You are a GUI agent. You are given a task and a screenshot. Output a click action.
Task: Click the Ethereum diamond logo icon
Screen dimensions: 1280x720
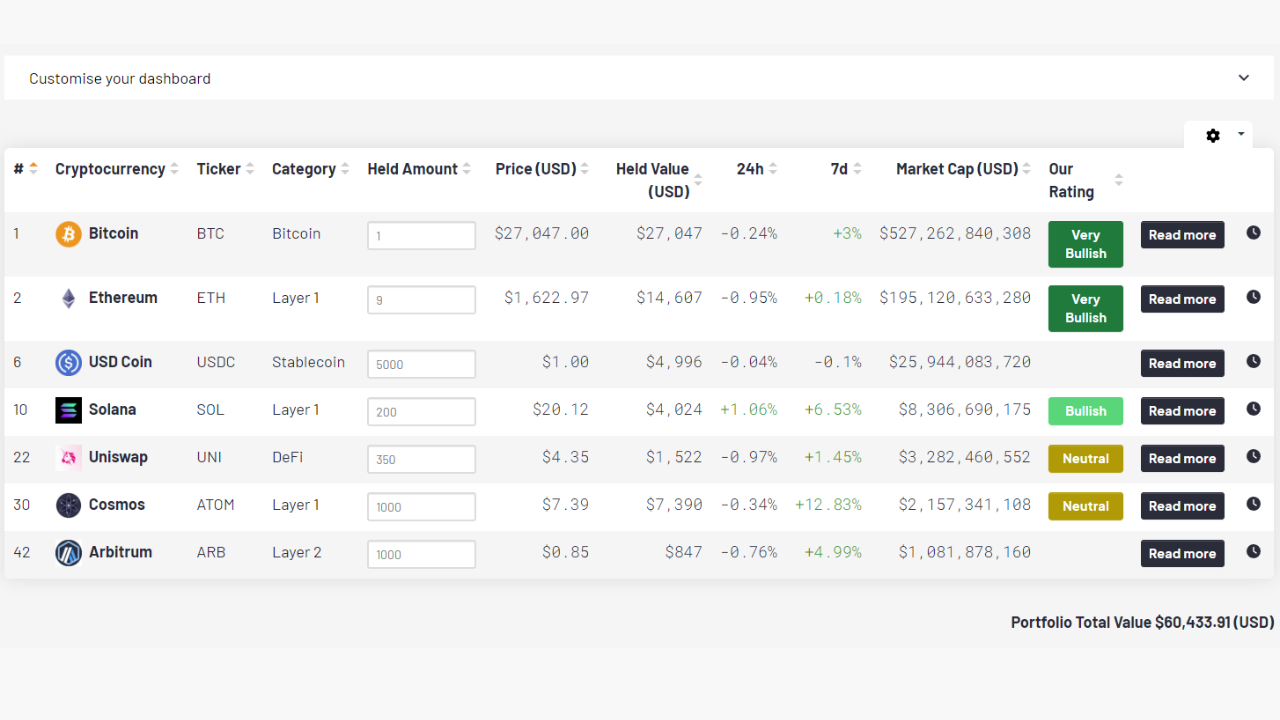tap(68, 297)
